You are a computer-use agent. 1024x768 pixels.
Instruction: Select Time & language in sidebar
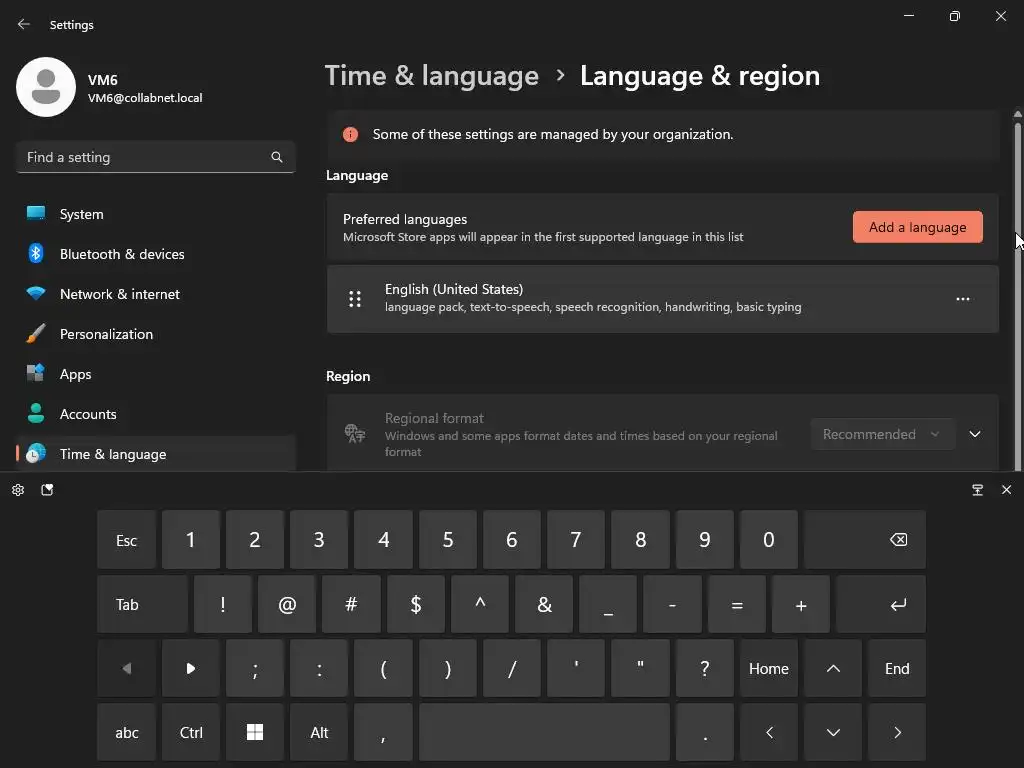pyautogui.click(x=155, y=454)
